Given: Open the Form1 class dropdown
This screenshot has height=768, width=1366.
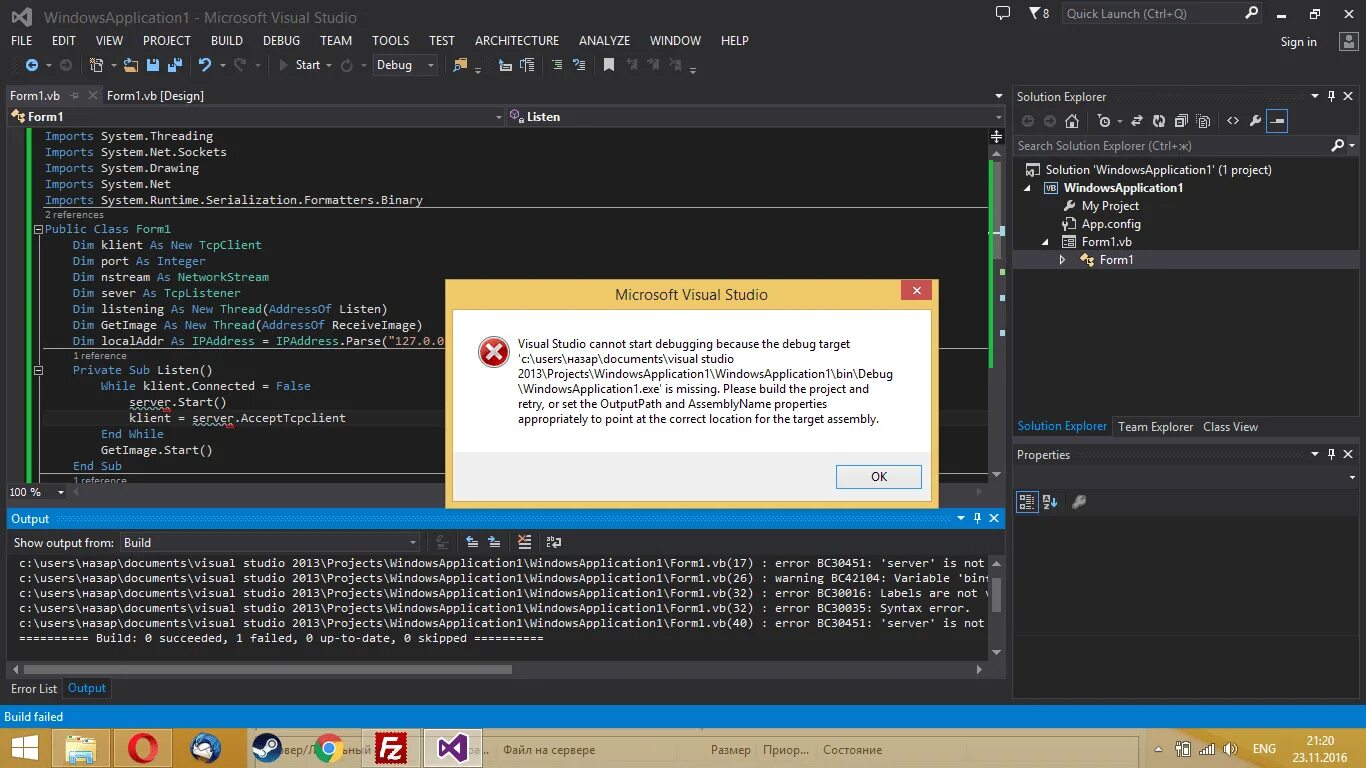Looking at the screenshot, I should tap(257, 117).
